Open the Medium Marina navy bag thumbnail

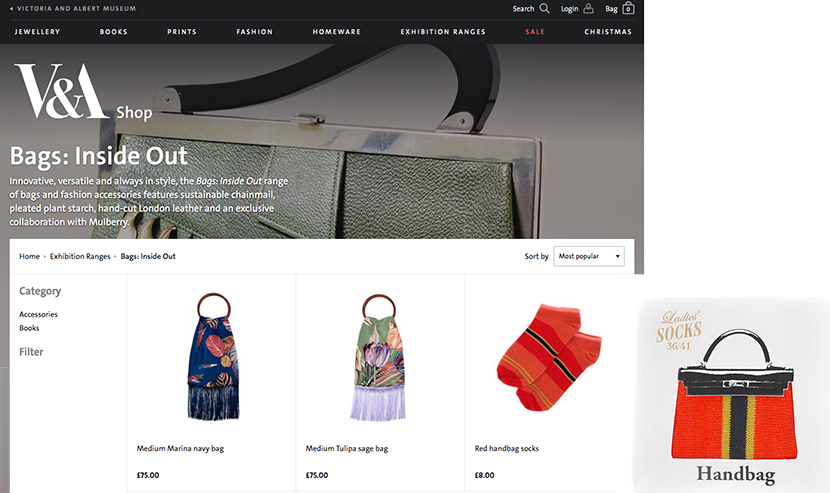coord(213,357)
